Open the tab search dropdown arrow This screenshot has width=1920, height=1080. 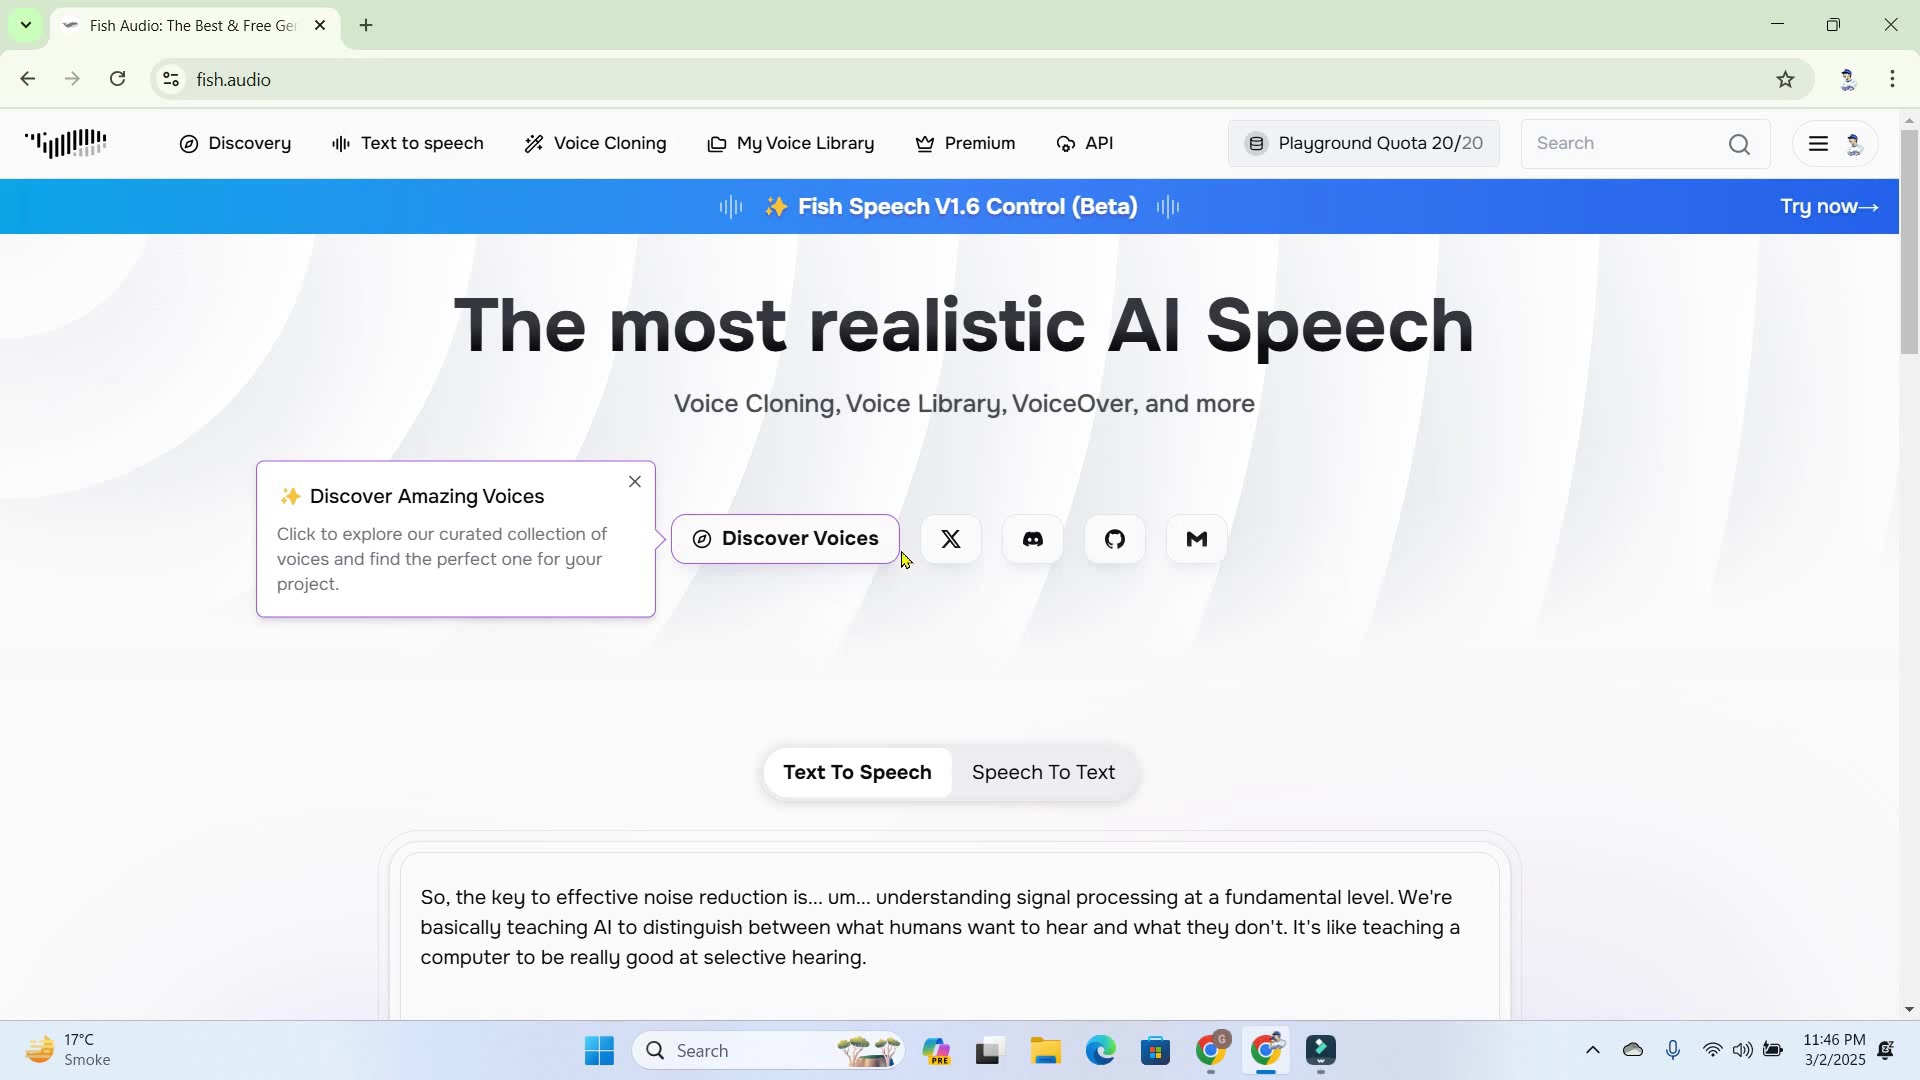(26, 25)
